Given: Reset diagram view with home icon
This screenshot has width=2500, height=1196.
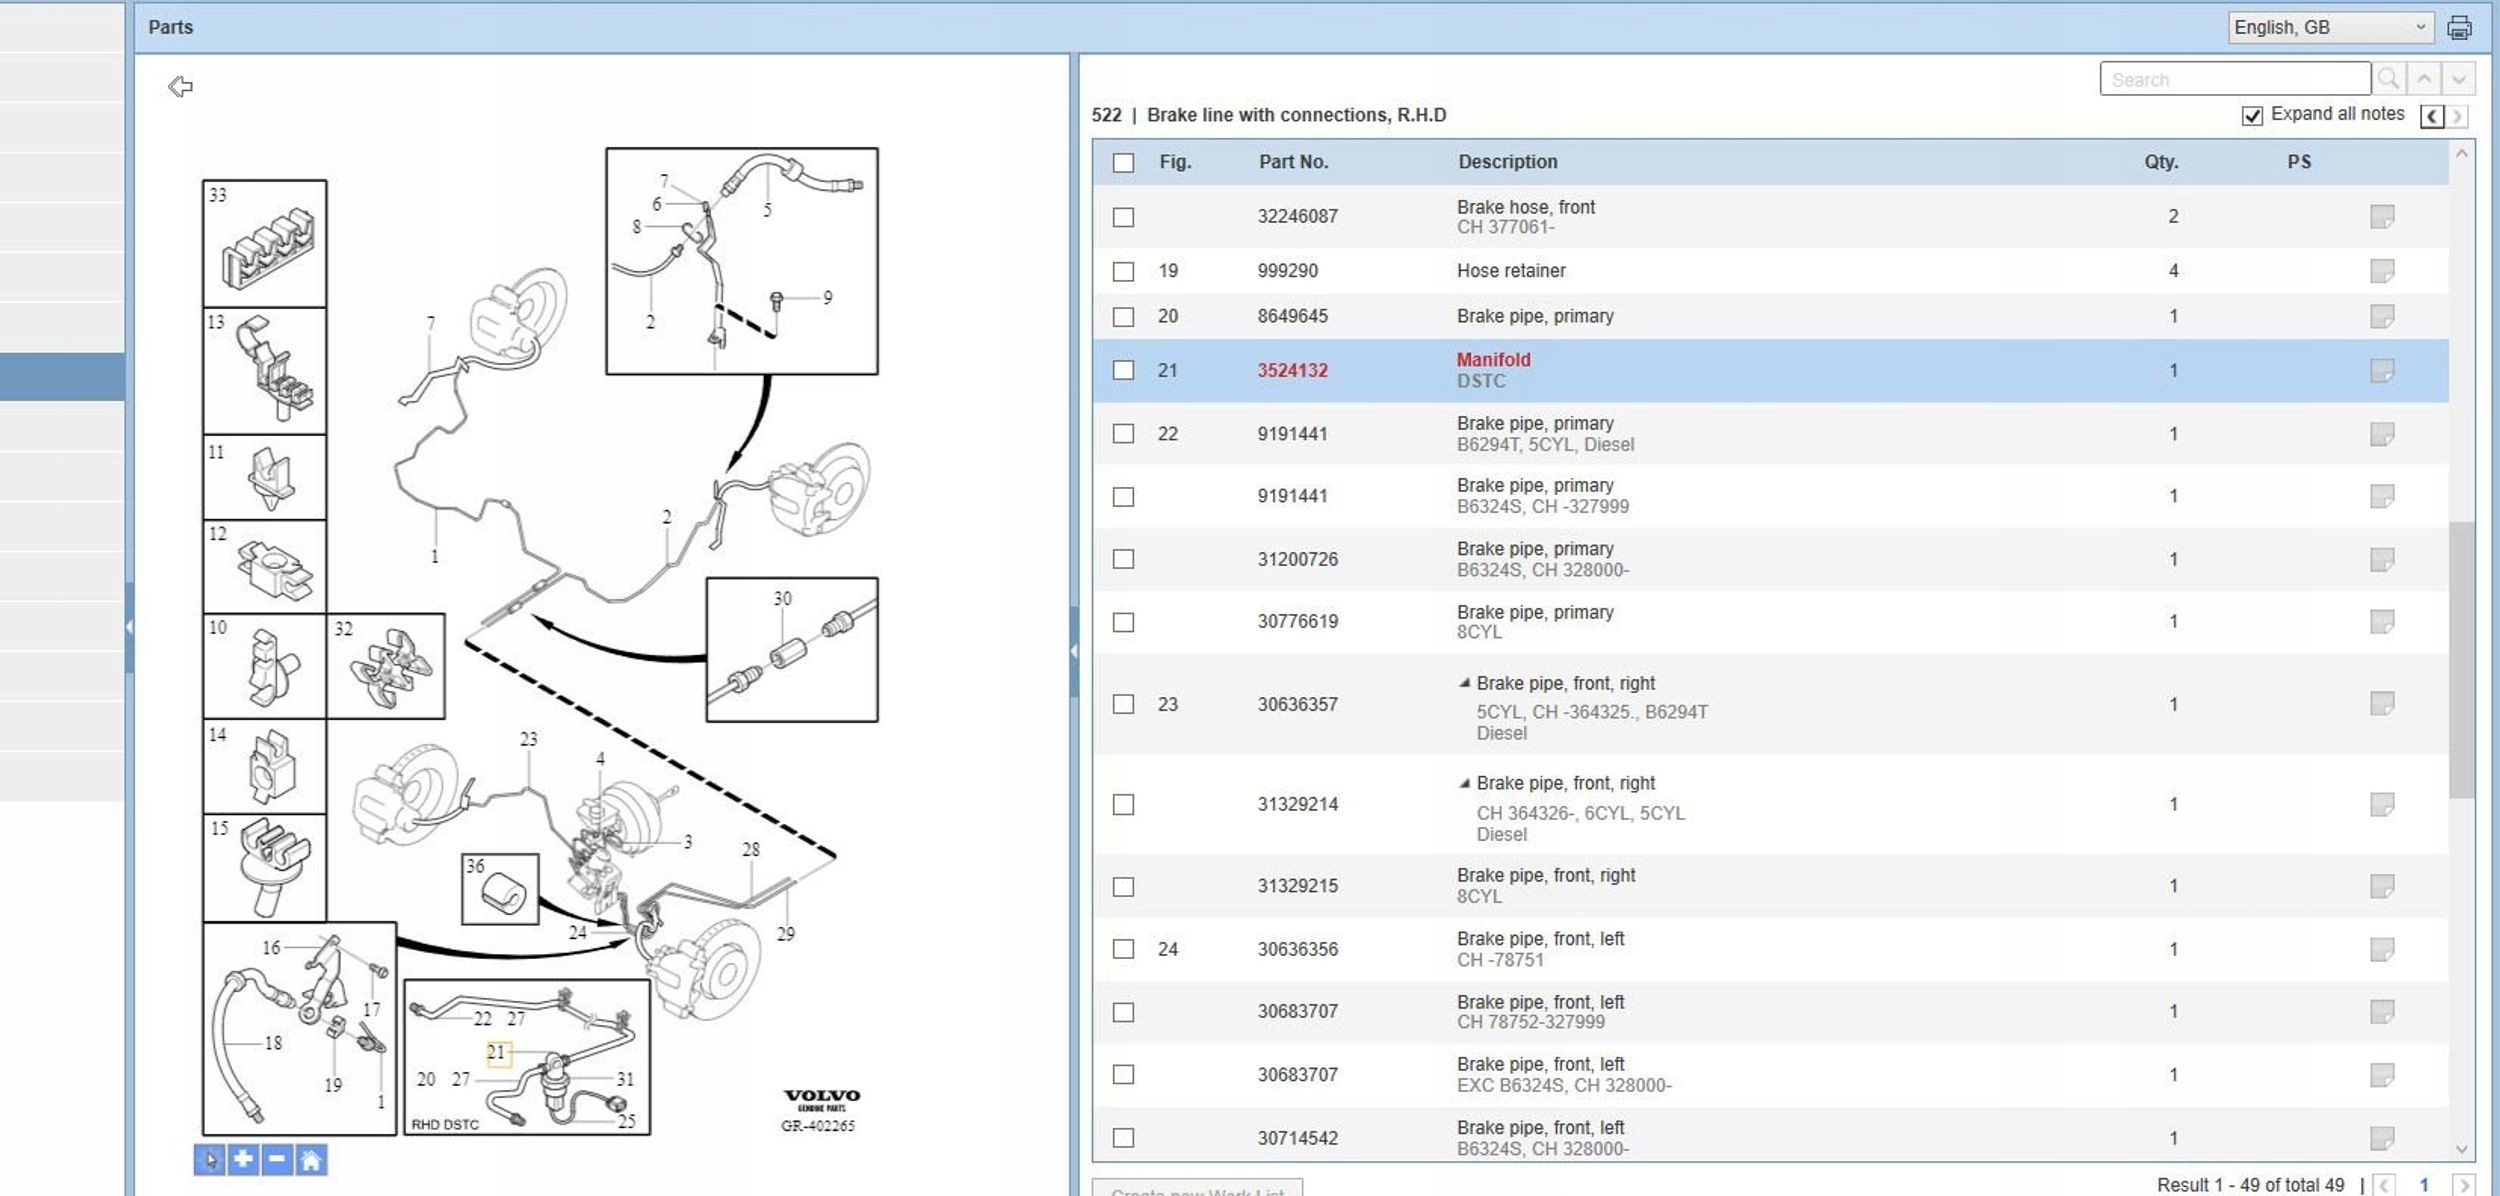Looking at the screenshot, I should click(x=311, y=1159).
